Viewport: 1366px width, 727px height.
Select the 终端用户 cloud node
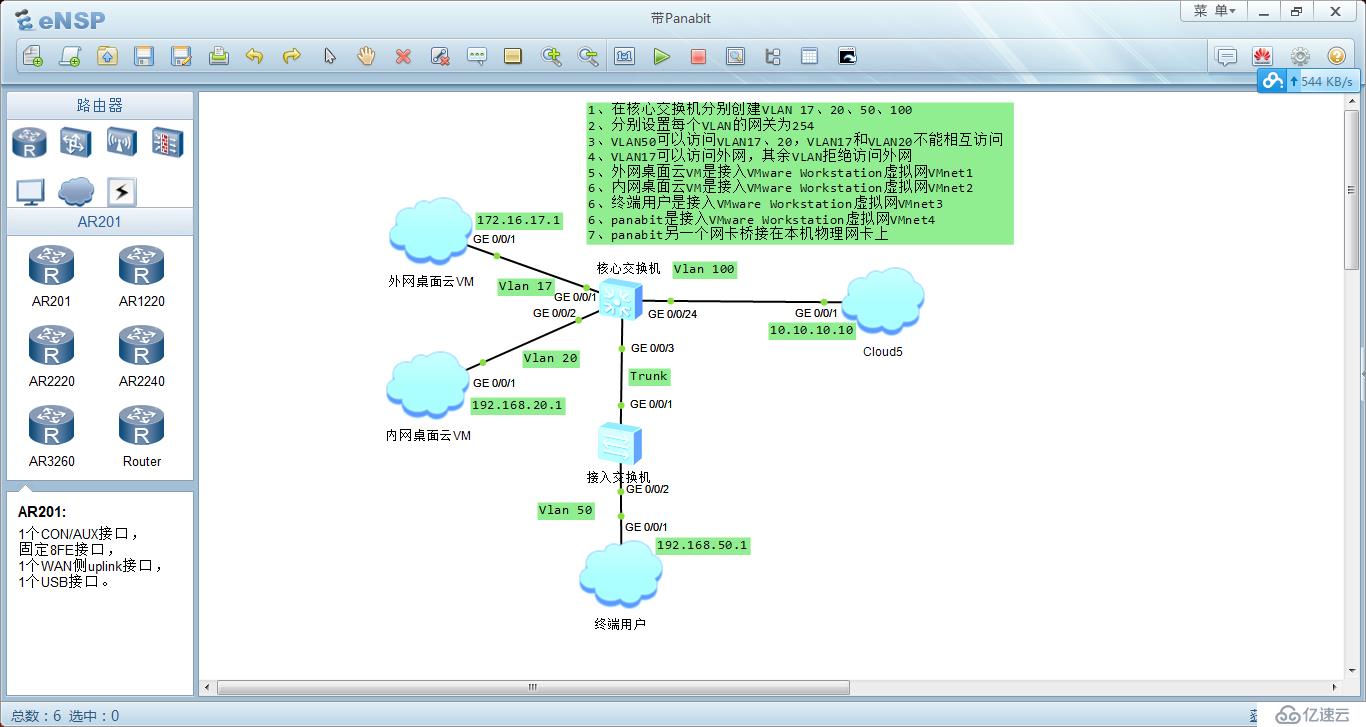pyautogui.click(x=620, y=575)
